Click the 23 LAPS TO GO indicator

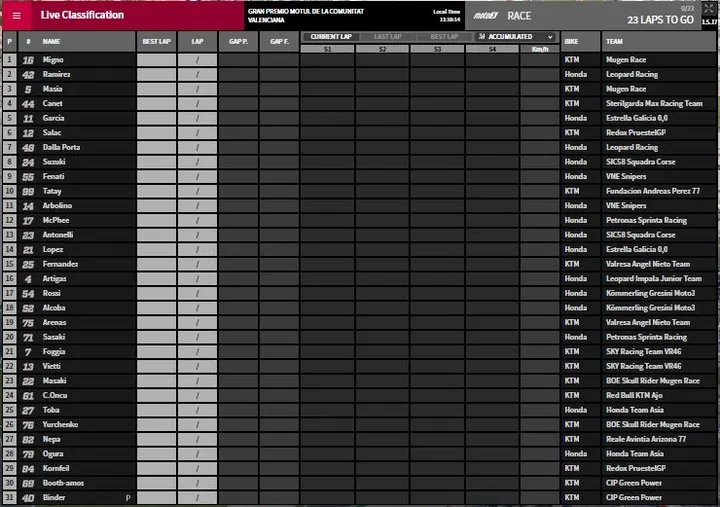click(x=660, y=20)
